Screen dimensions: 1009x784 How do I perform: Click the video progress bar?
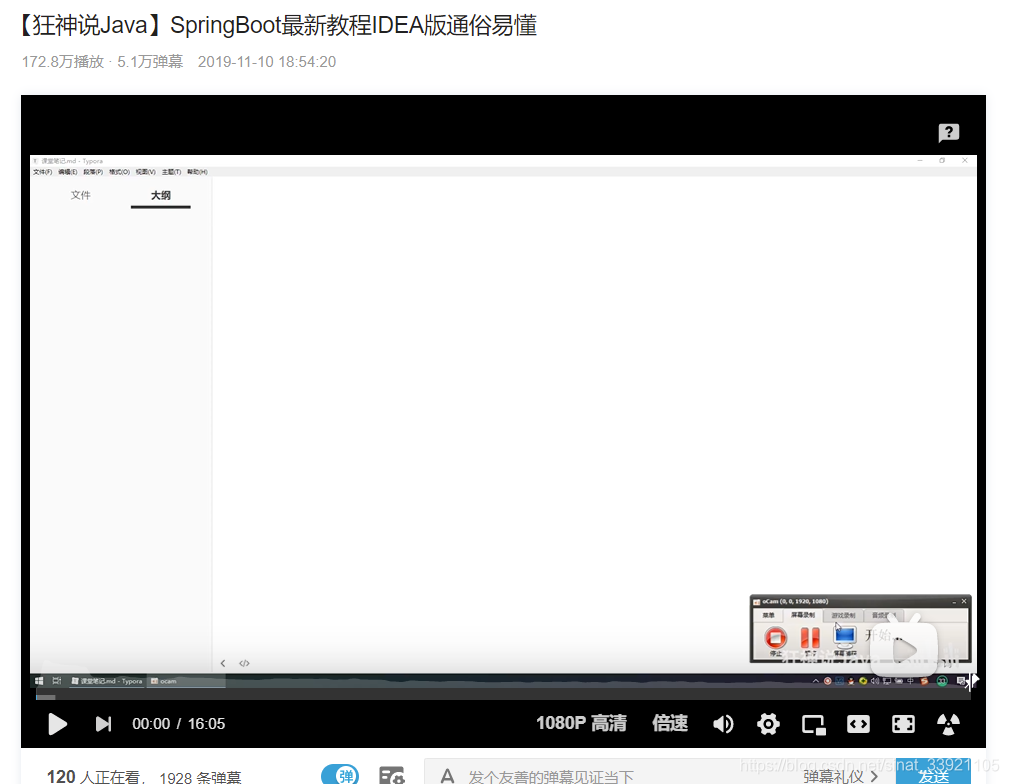point(503,696)
